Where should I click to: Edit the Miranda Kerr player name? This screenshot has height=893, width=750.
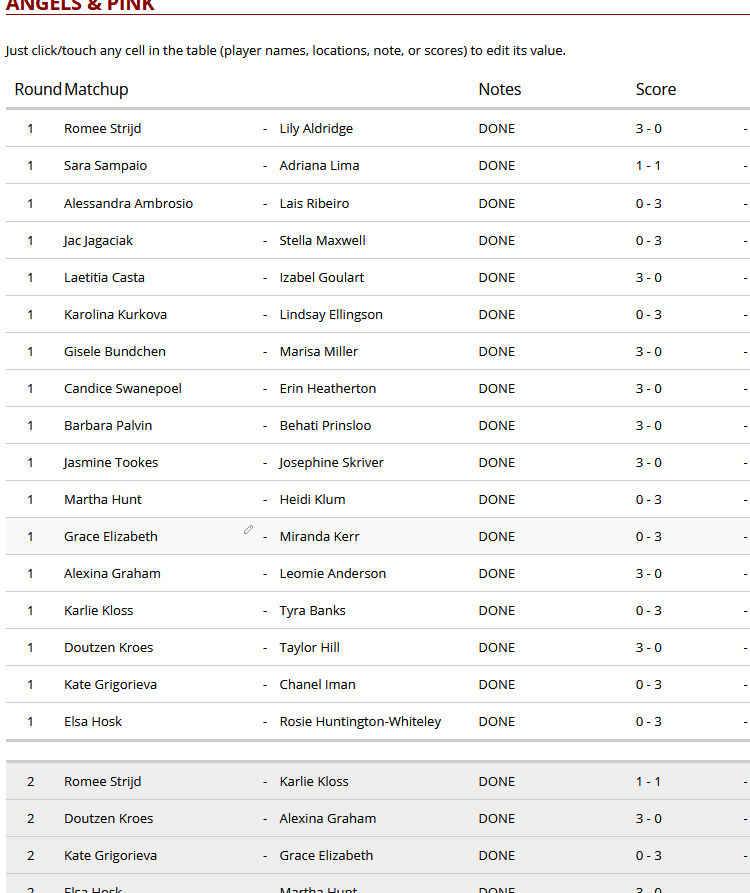coord(319,536)
